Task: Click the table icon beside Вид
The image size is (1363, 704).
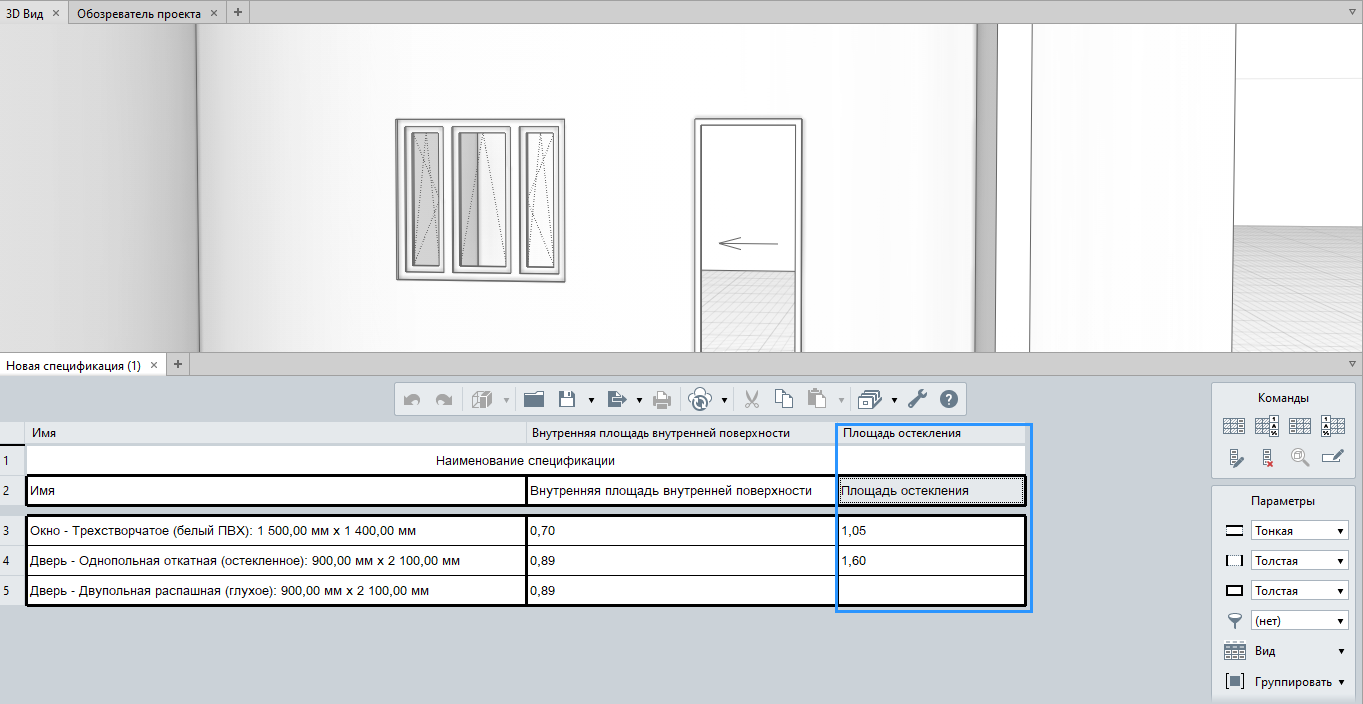Action: coord(1235,651)
